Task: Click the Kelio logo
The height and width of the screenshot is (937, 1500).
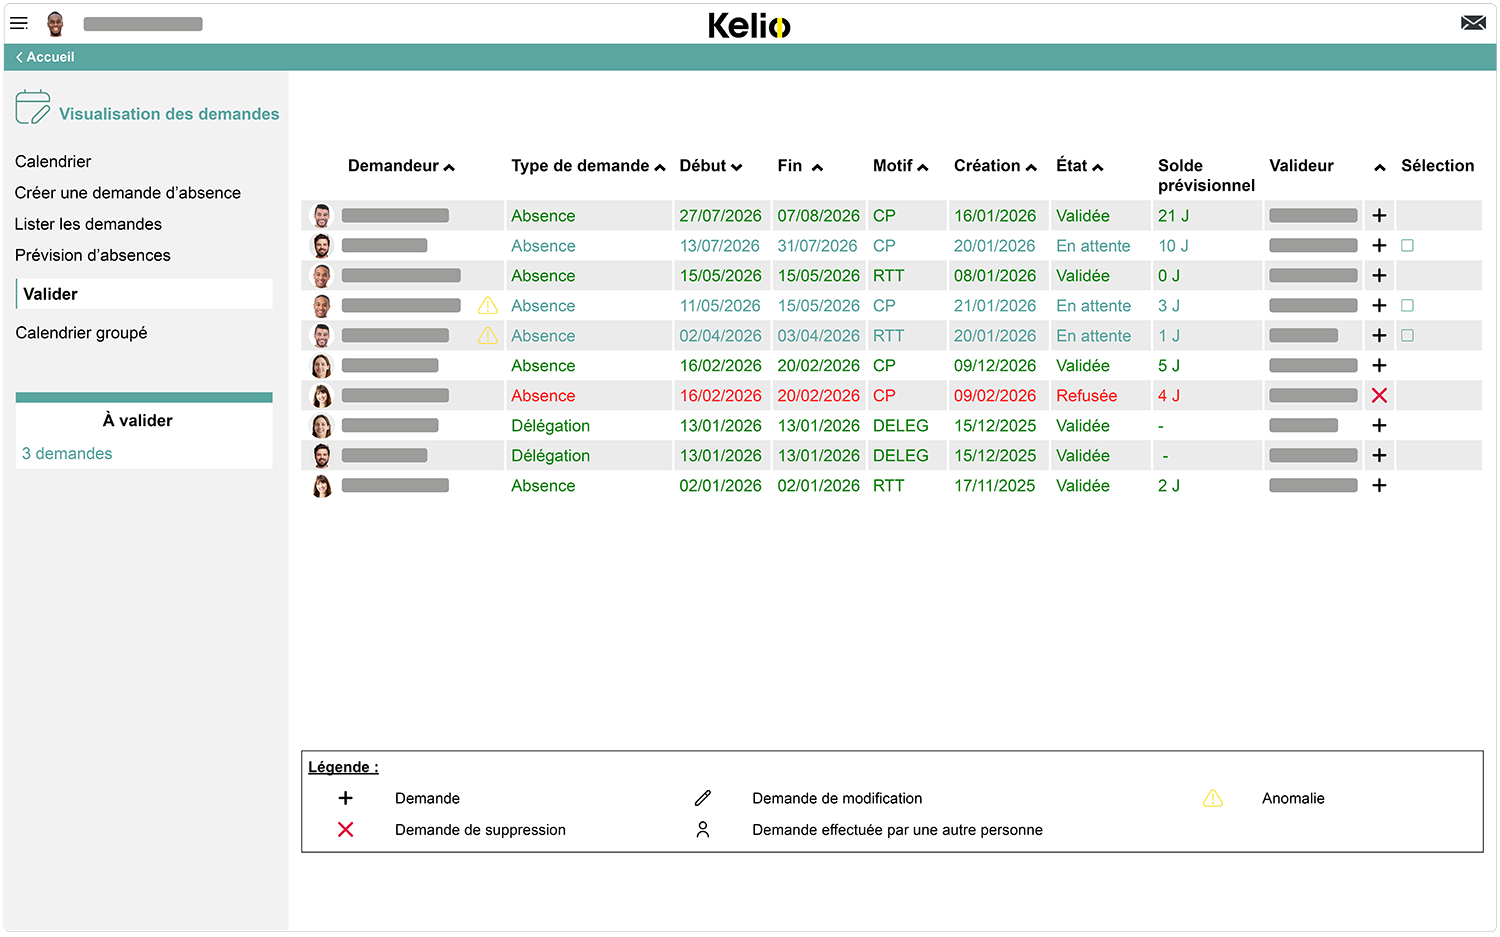Action: 750,25
